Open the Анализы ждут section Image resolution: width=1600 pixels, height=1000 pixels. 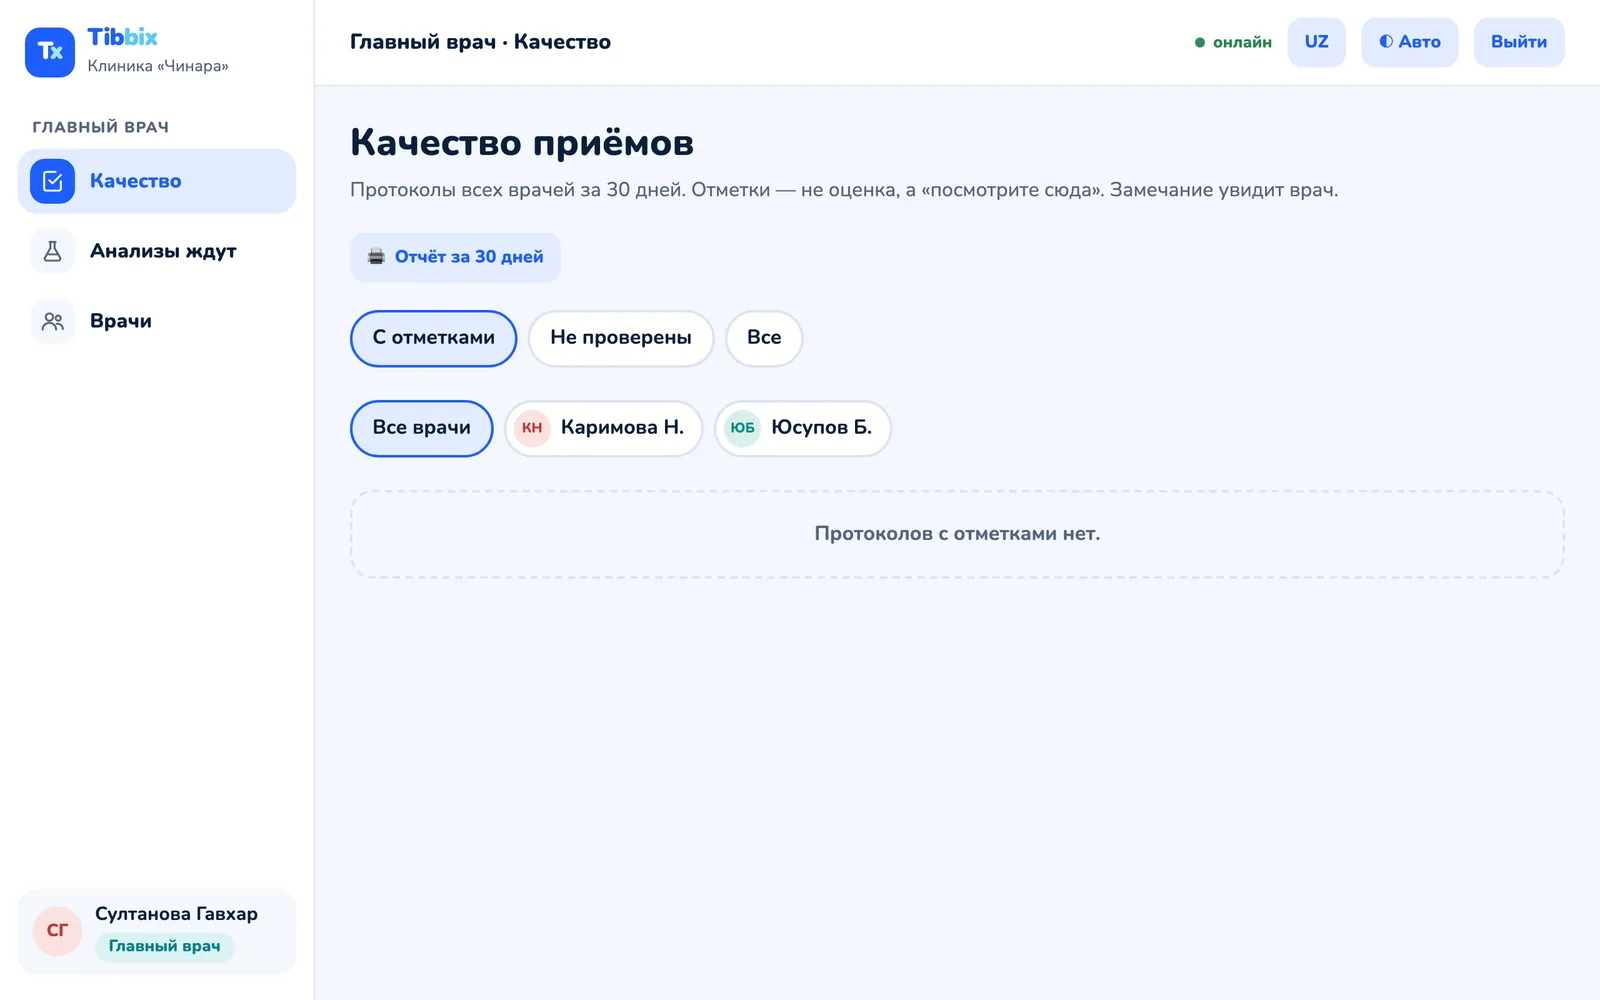157,251
